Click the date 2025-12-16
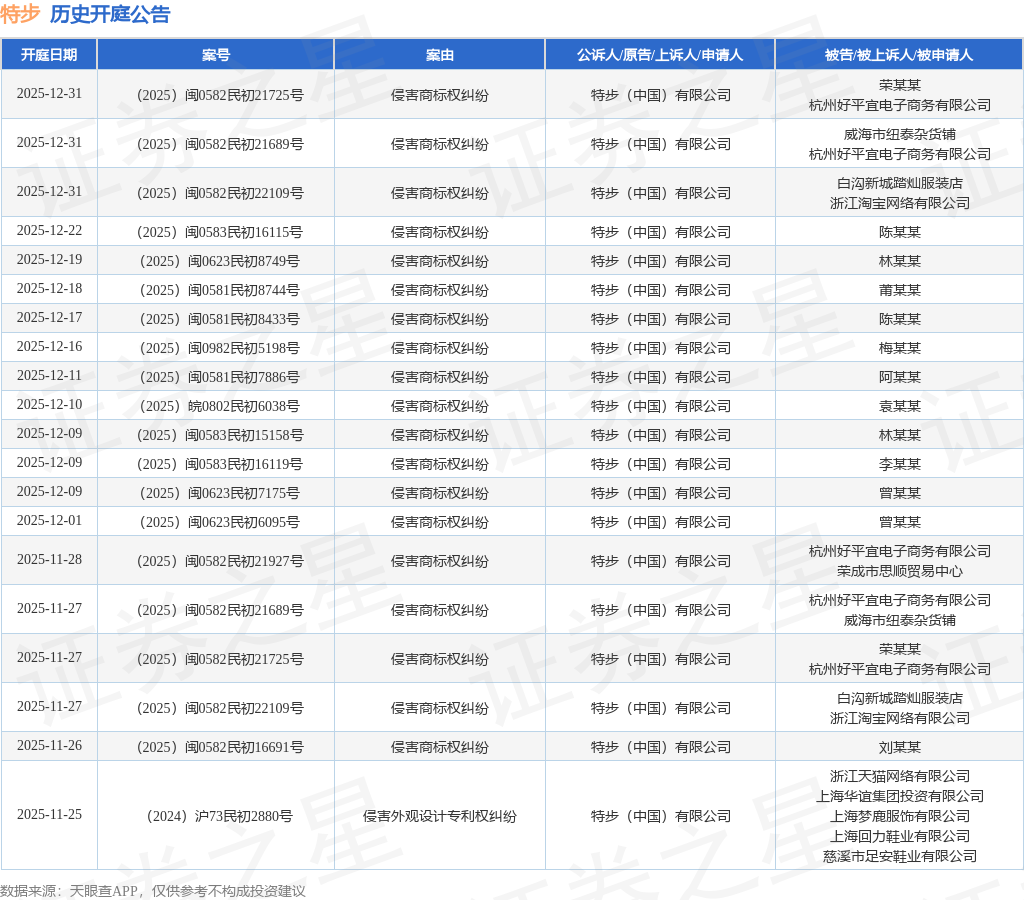The width and height of the screenshot is (1024, 900). coord(50,346)
